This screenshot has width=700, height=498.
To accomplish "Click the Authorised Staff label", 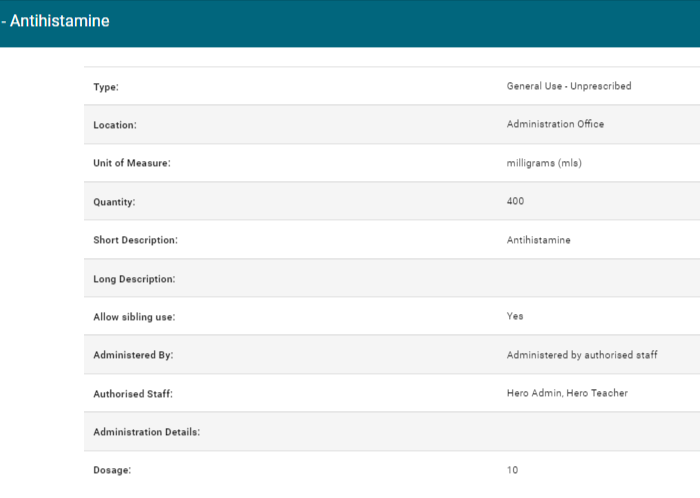I will tap(133, 394).
